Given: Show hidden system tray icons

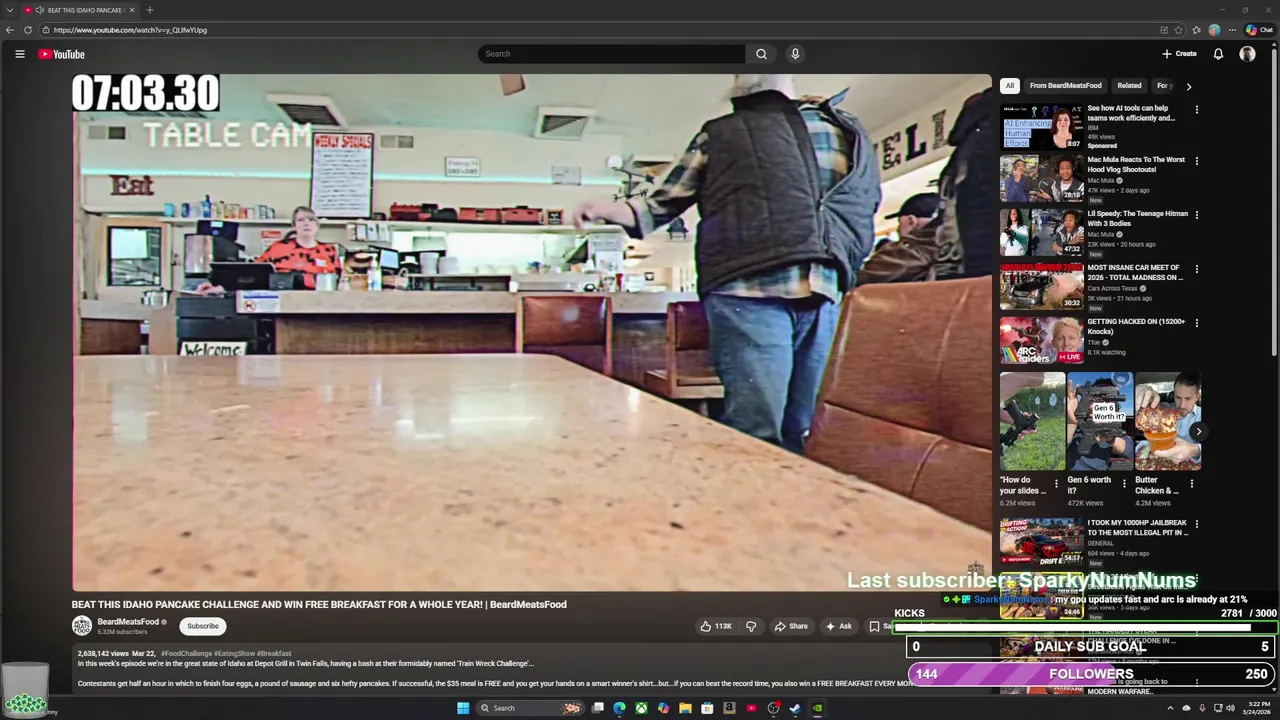Looking at the screenshot, I should pyautogui.click(x=1170, y=708).
